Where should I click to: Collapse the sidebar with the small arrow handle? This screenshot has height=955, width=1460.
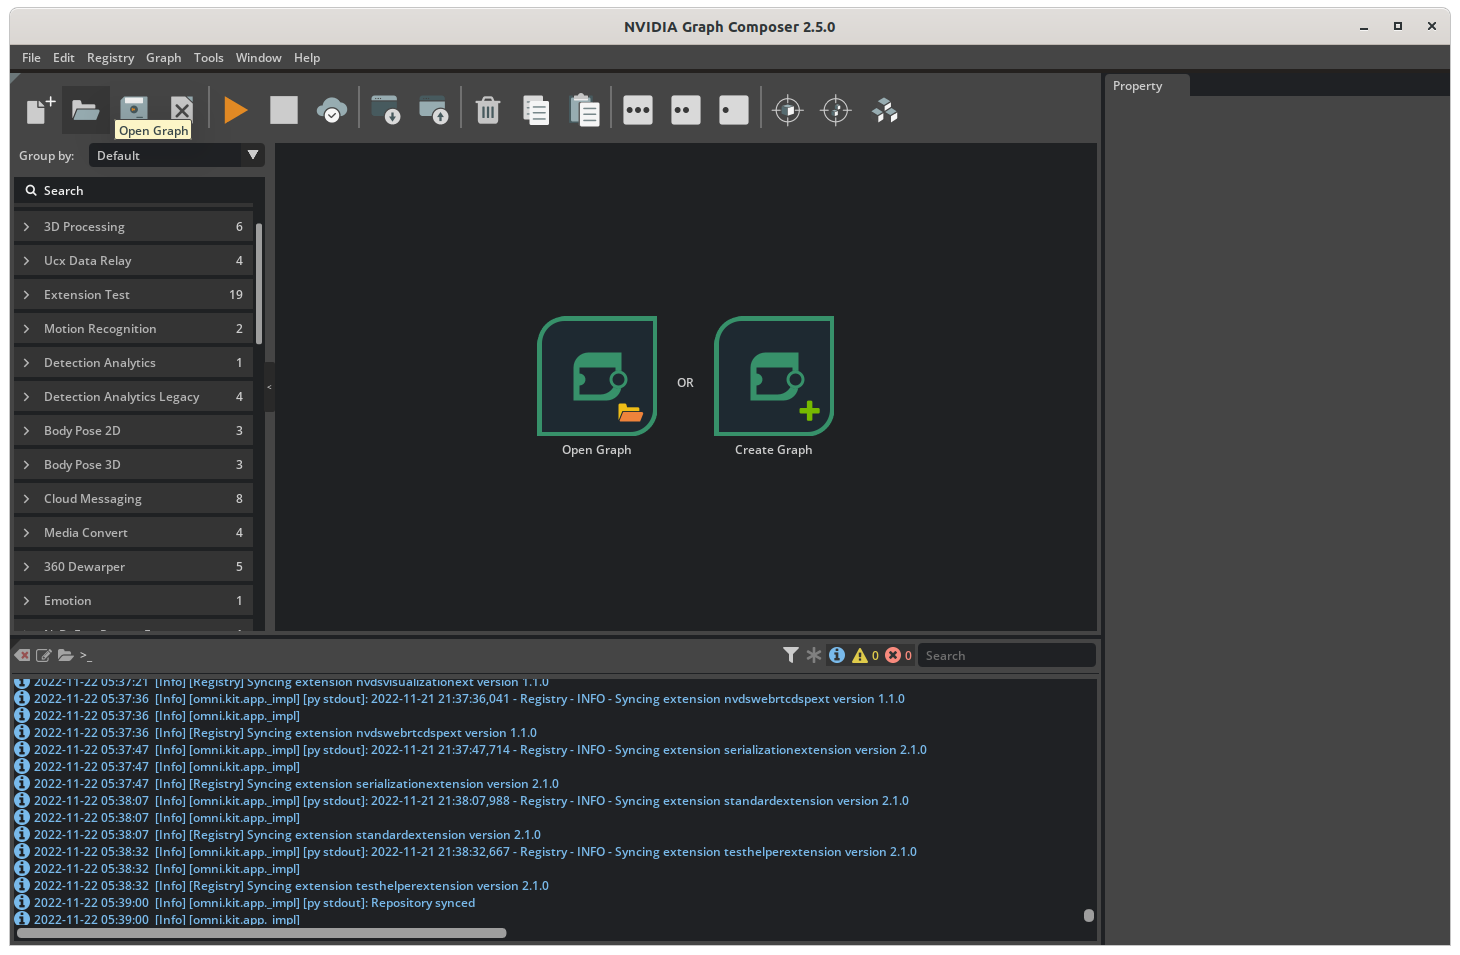pyautogui.click(x=269, y=387)
